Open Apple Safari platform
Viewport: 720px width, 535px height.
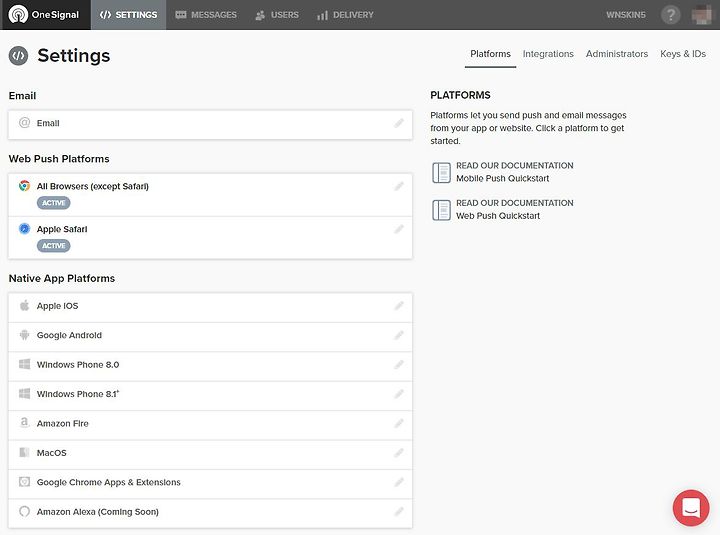point(210,237)
